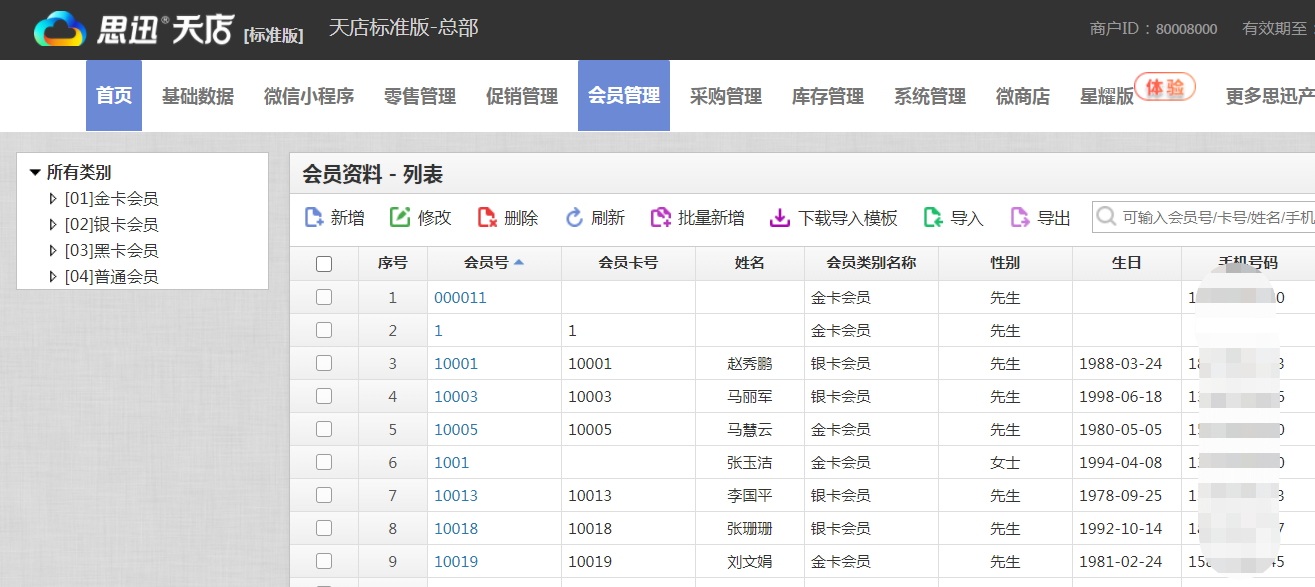The image size is (1315, 587).
Task: Open member number link 10019
Action: [x=456, y=561]
